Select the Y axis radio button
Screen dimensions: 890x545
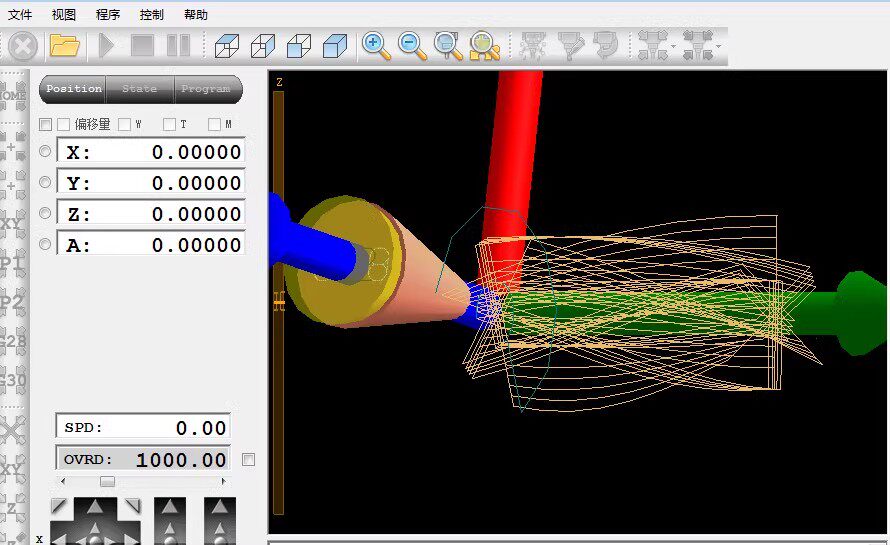[45, 182]
